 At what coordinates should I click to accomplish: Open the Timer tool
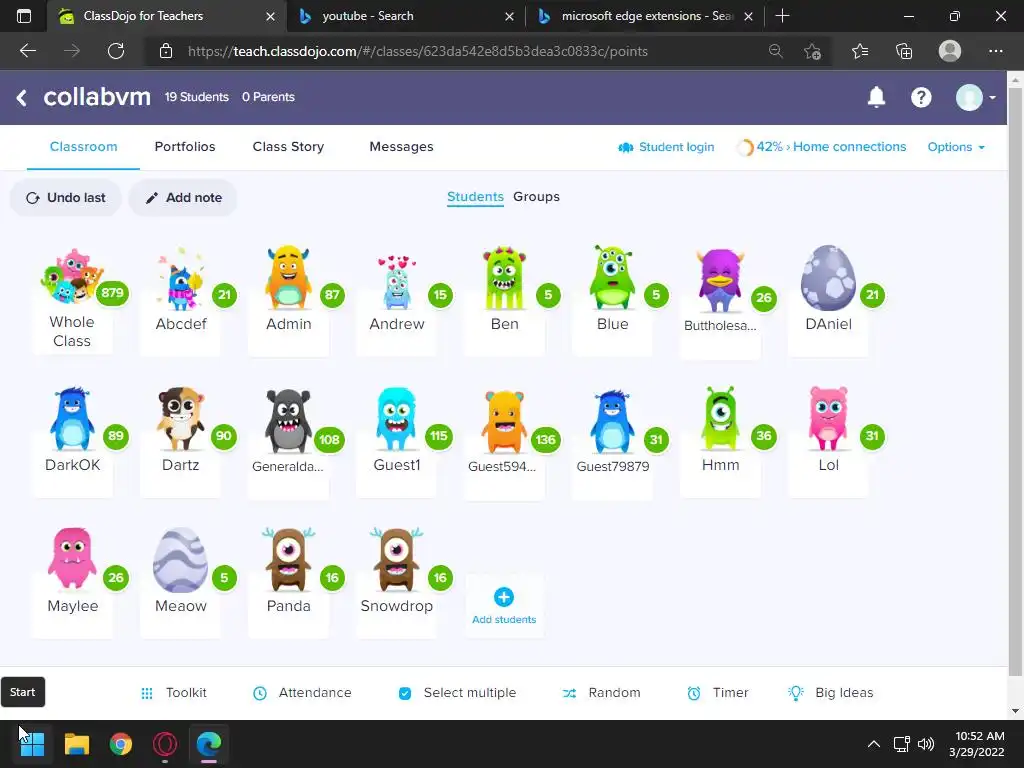pyautogui.click(x=718, y=693)
